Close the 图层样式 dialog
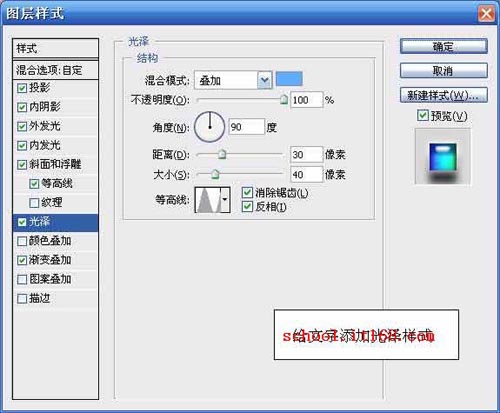 pyautogui.click(x=486, y=14)
